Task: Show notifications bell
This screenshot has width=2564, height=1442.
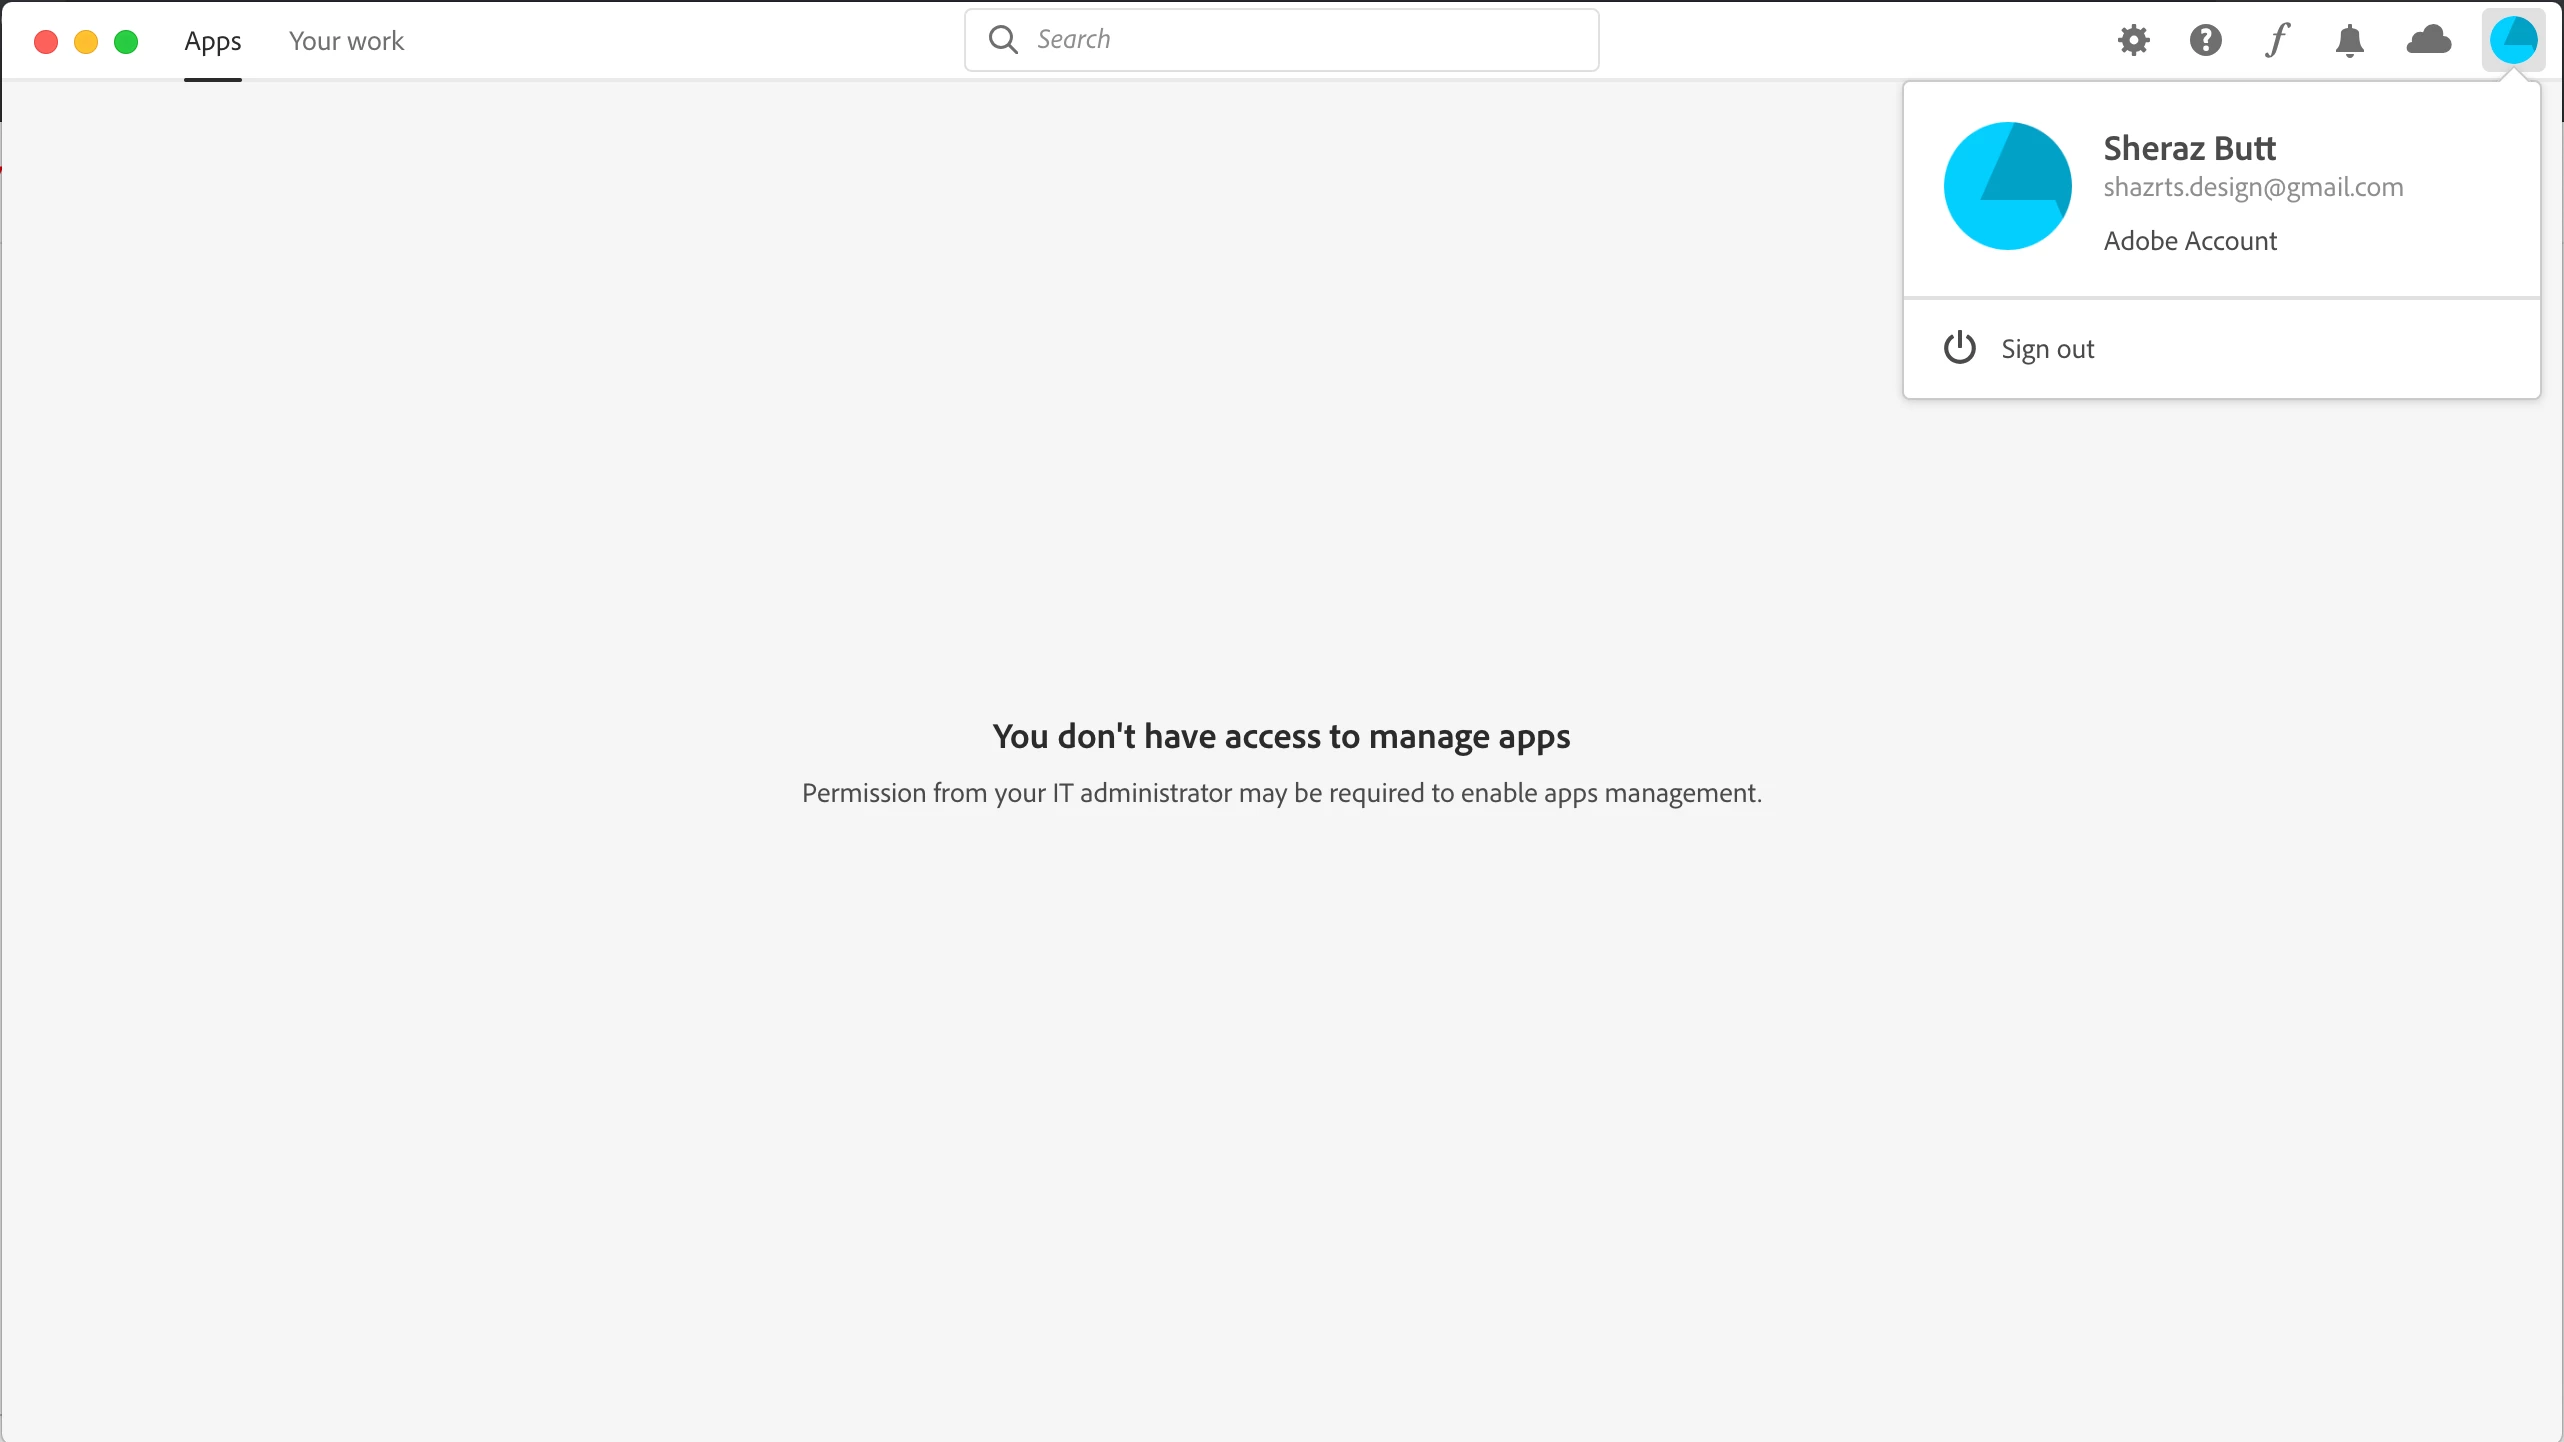Action: (2349, 41)
